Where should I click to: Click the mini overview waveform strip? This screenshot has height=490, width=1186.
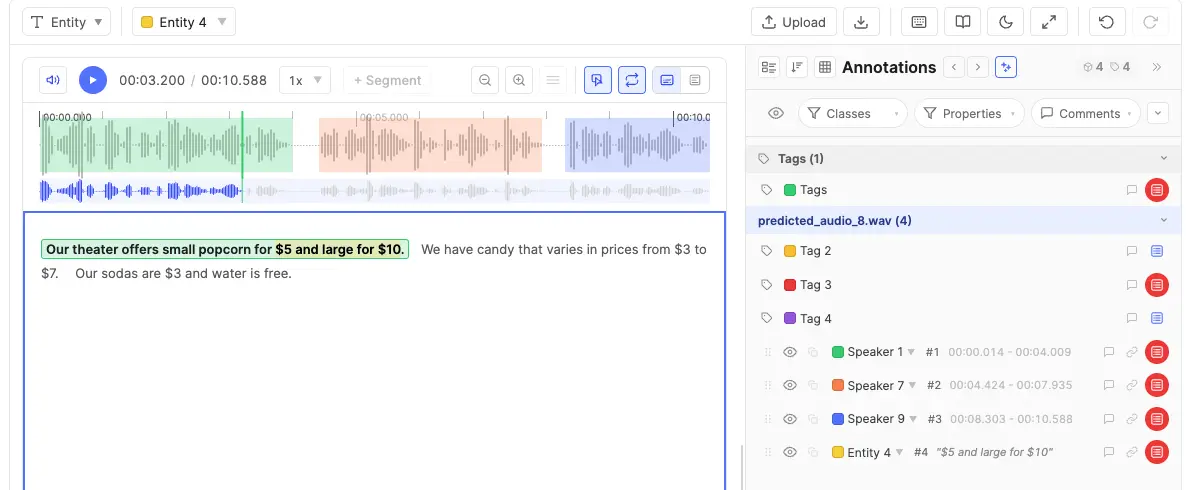(374, 191)
